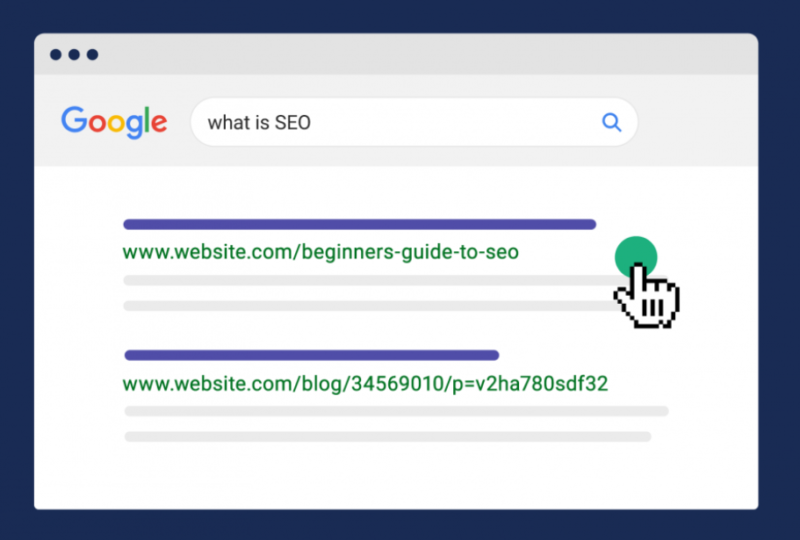This screenshot has width=800, height=540.
Task: Click the gray browser window title bar
Action: [x=396, y=54]
